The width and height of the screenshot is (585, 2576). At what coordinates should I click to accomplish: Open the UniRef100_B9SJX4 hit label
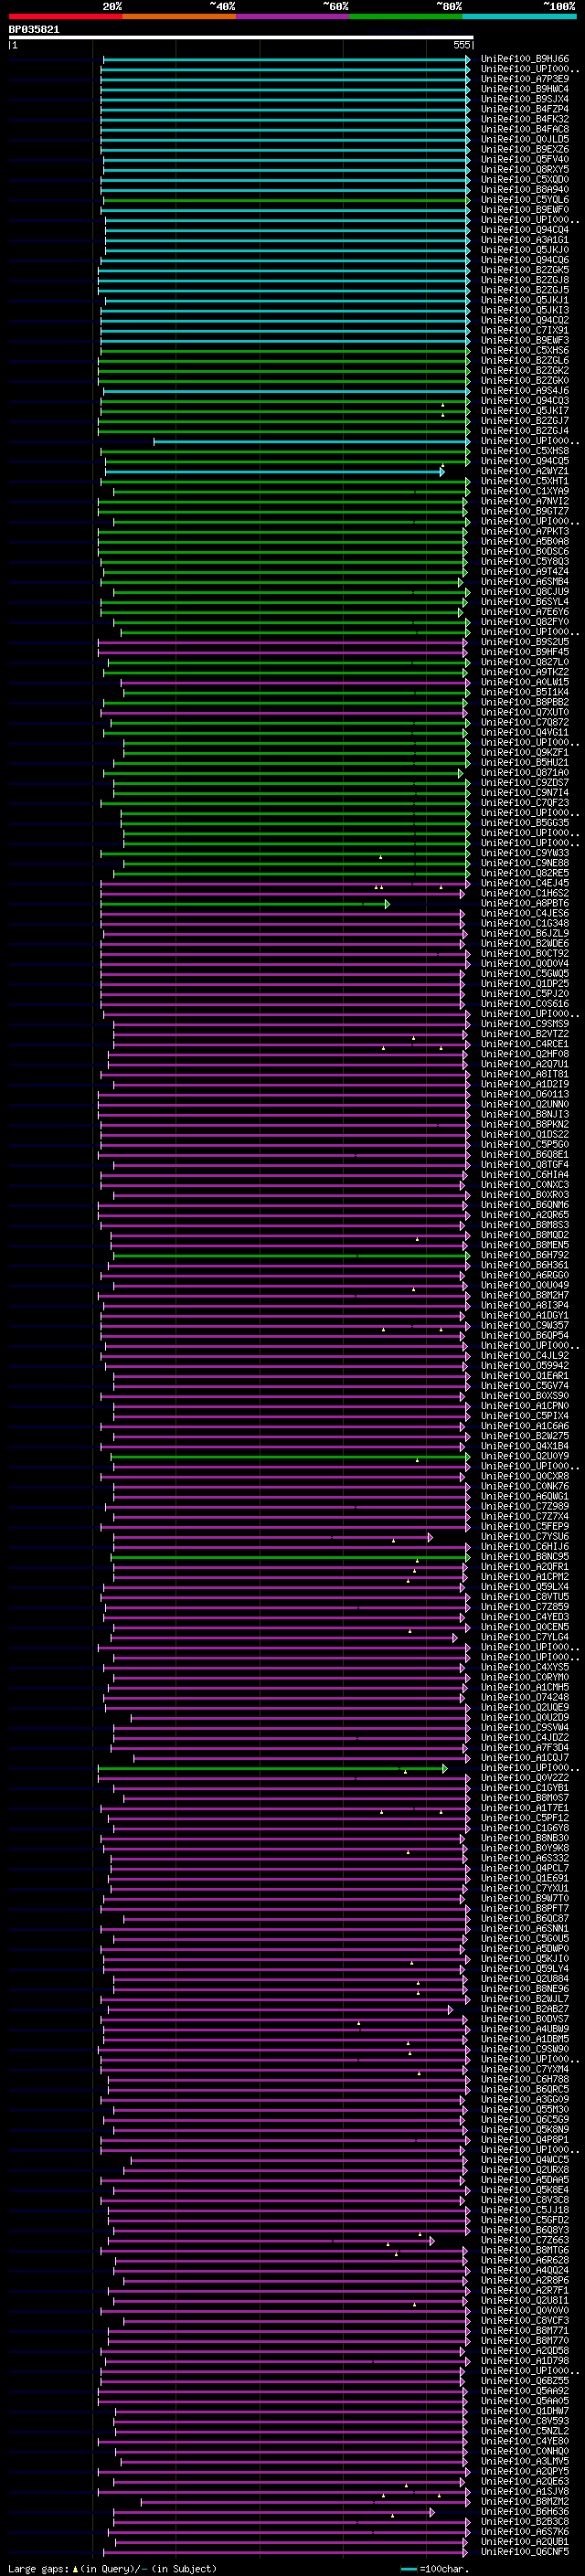point(525,99)
